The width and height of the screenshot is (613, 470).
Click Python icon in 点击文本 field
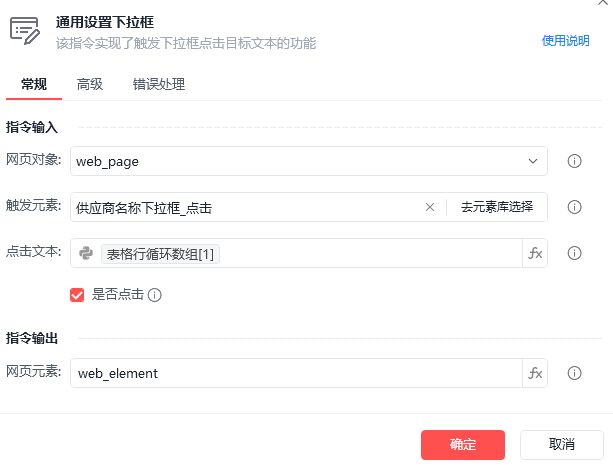coord(86,253)
